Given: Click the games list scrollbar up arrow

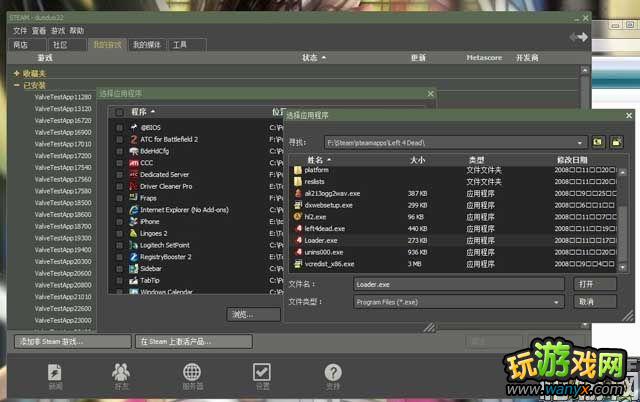Looking at the screenshot, I should click(x=584, y=71).
